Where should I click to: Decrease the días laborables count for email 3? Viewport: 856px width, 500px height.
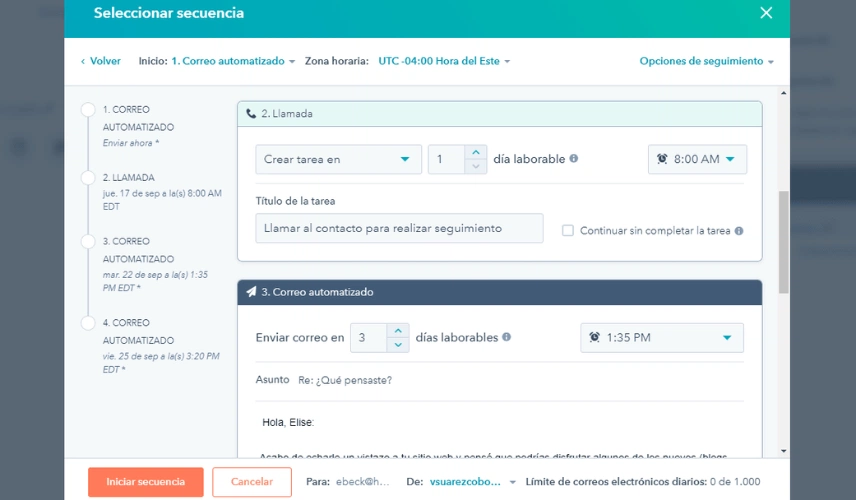point(398,345)
